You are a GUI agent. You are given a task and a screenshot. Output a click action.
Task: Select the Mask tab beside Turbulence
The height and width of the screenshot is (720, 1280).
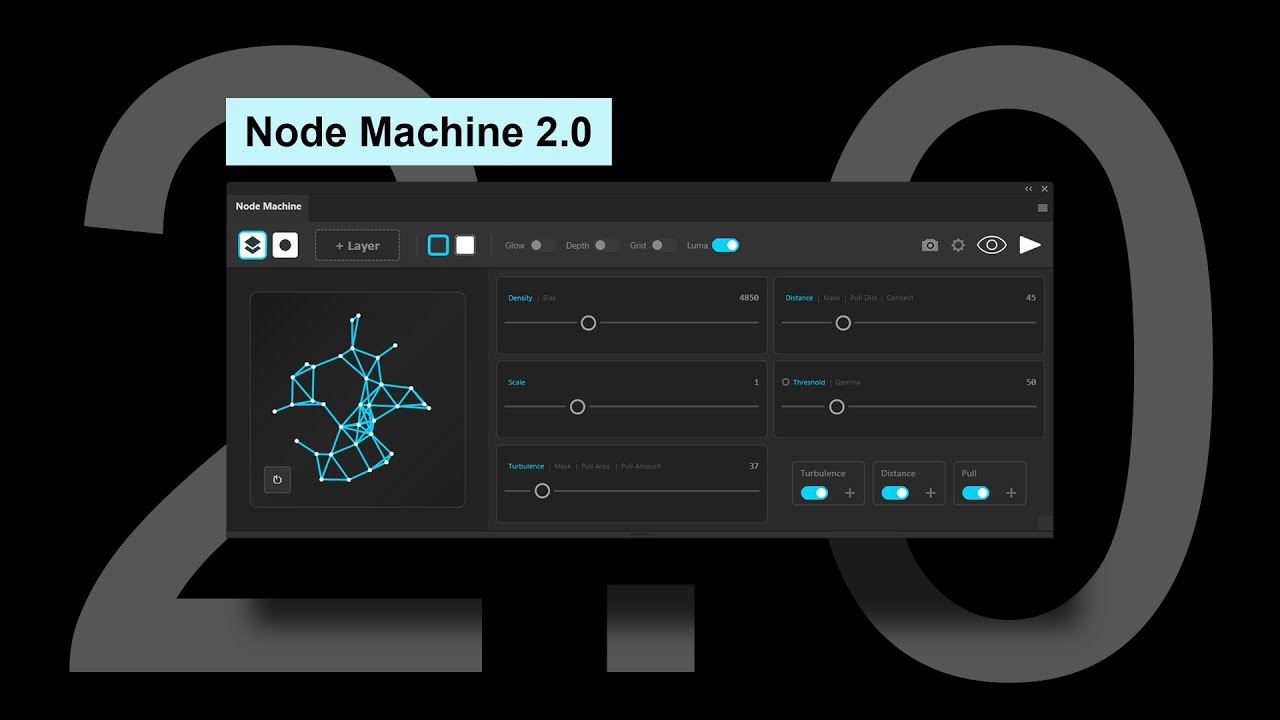click(563, 466)
